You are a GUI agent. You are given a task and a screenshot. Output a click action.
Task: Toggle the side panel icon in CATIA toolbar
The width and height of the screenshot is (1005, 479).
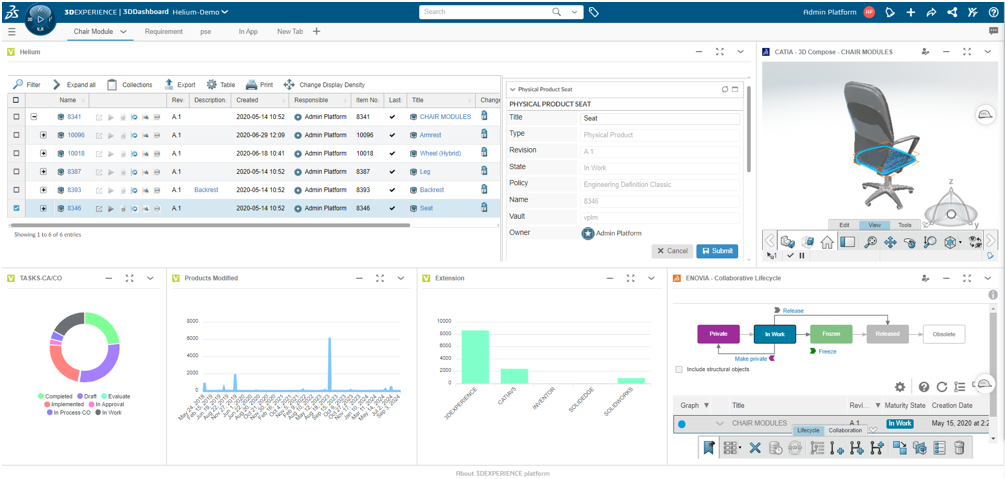tap(848, 242)
